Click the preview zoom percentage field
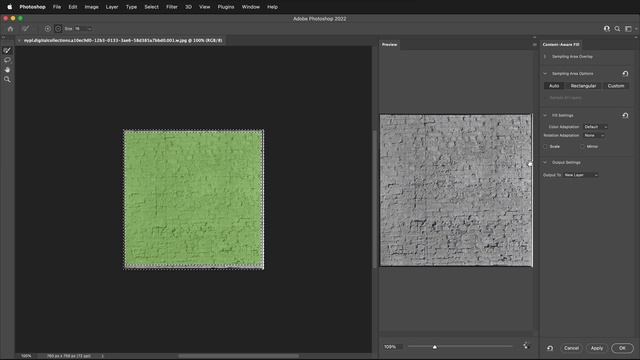 392,347
